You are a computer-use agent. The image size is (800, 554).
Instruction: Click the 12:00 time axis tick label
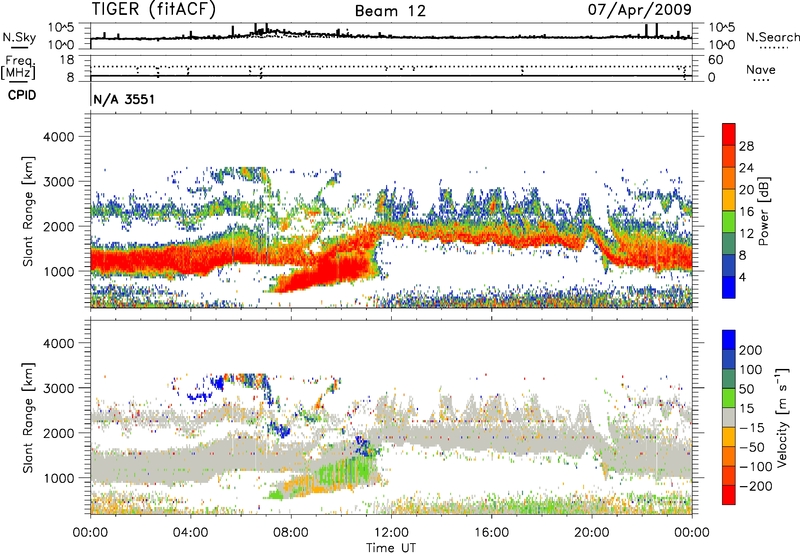point(391,533)
